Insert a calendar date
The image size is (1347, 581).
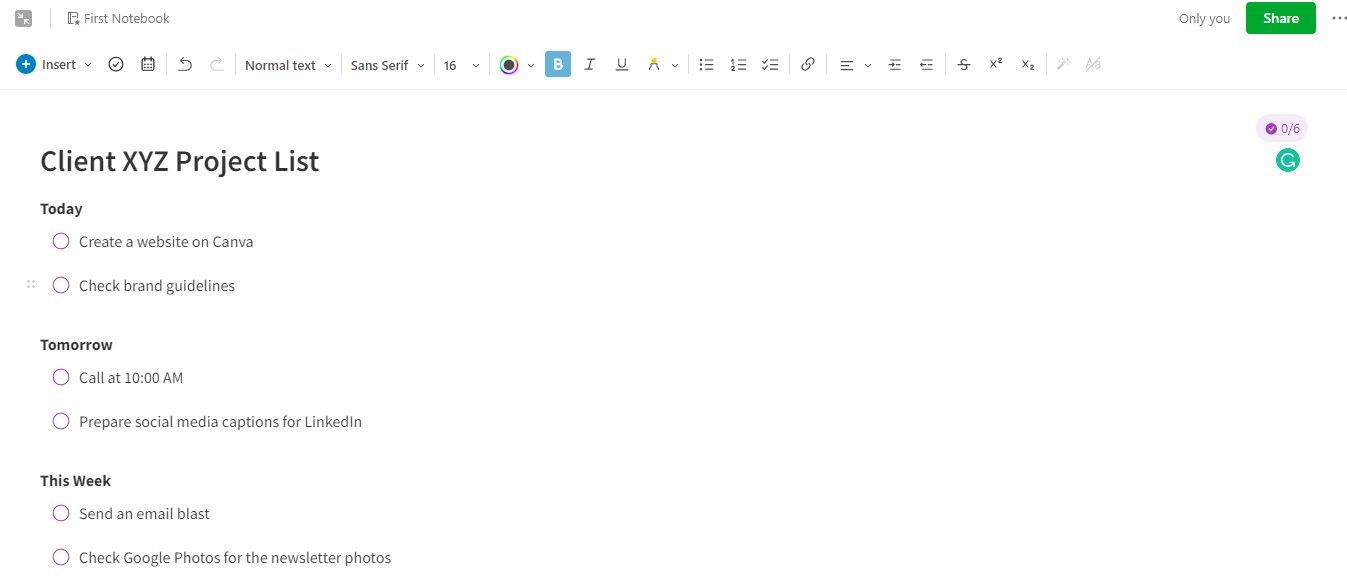(148, 63)
